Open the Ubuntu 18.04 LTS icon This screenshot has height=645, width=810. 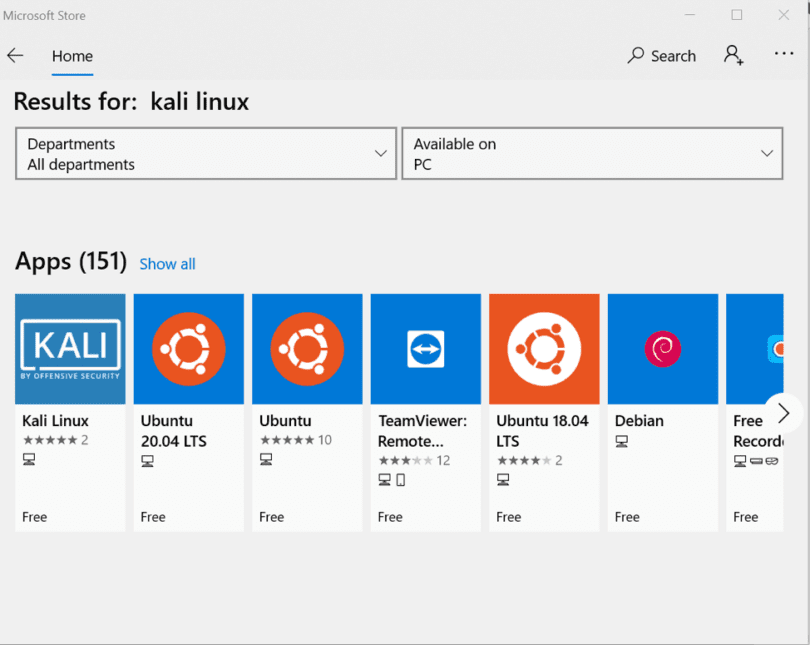coord(544,349)
